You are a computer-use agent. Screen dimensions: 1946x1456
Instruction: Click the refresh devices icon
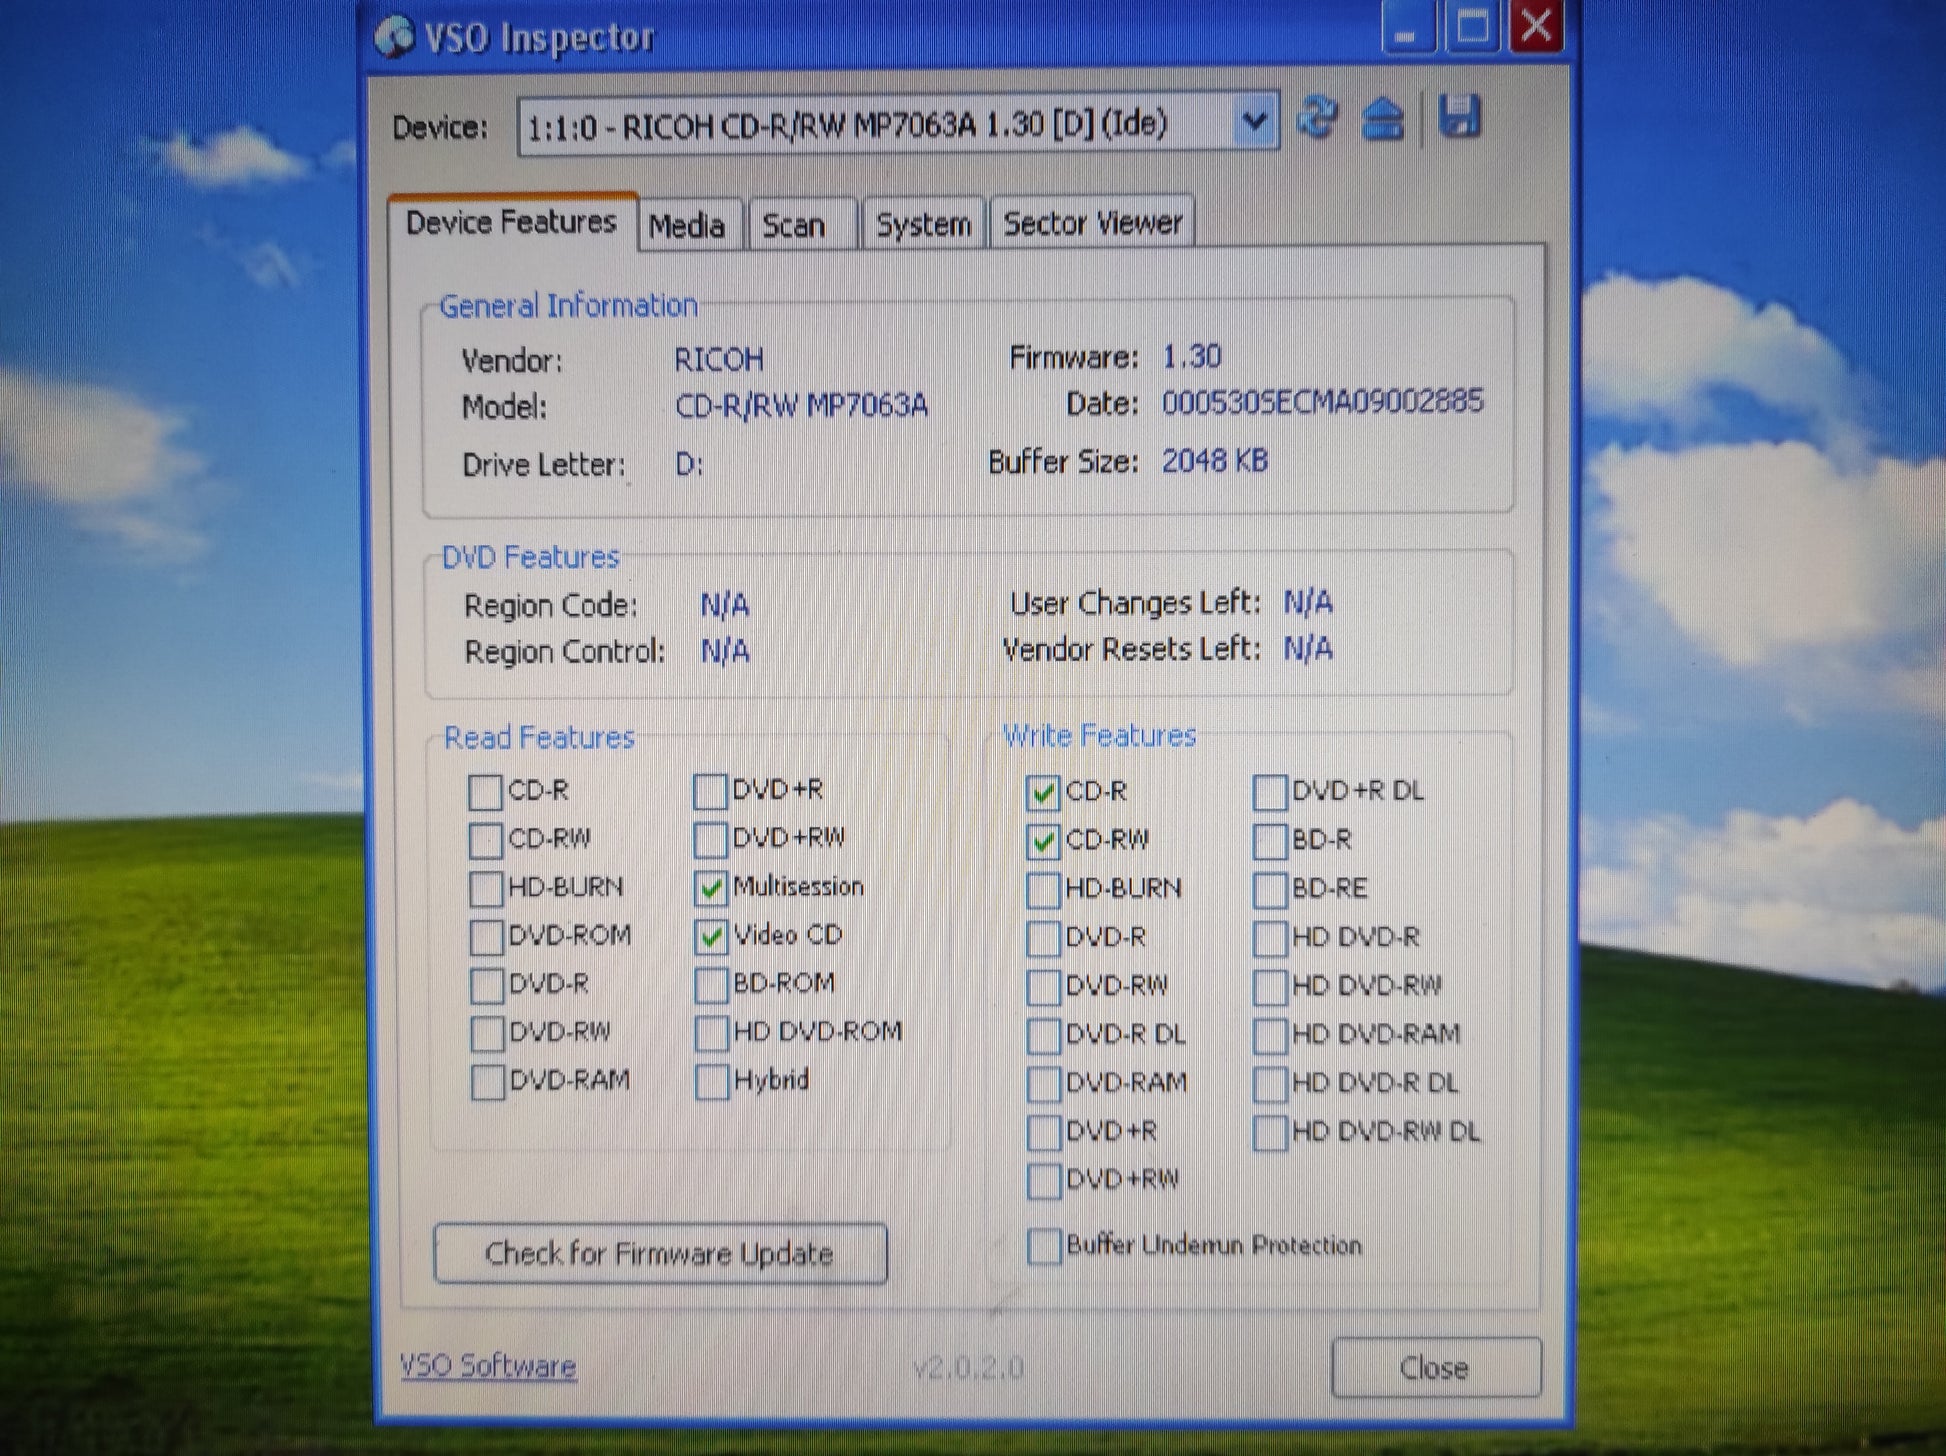(1317, 119)
